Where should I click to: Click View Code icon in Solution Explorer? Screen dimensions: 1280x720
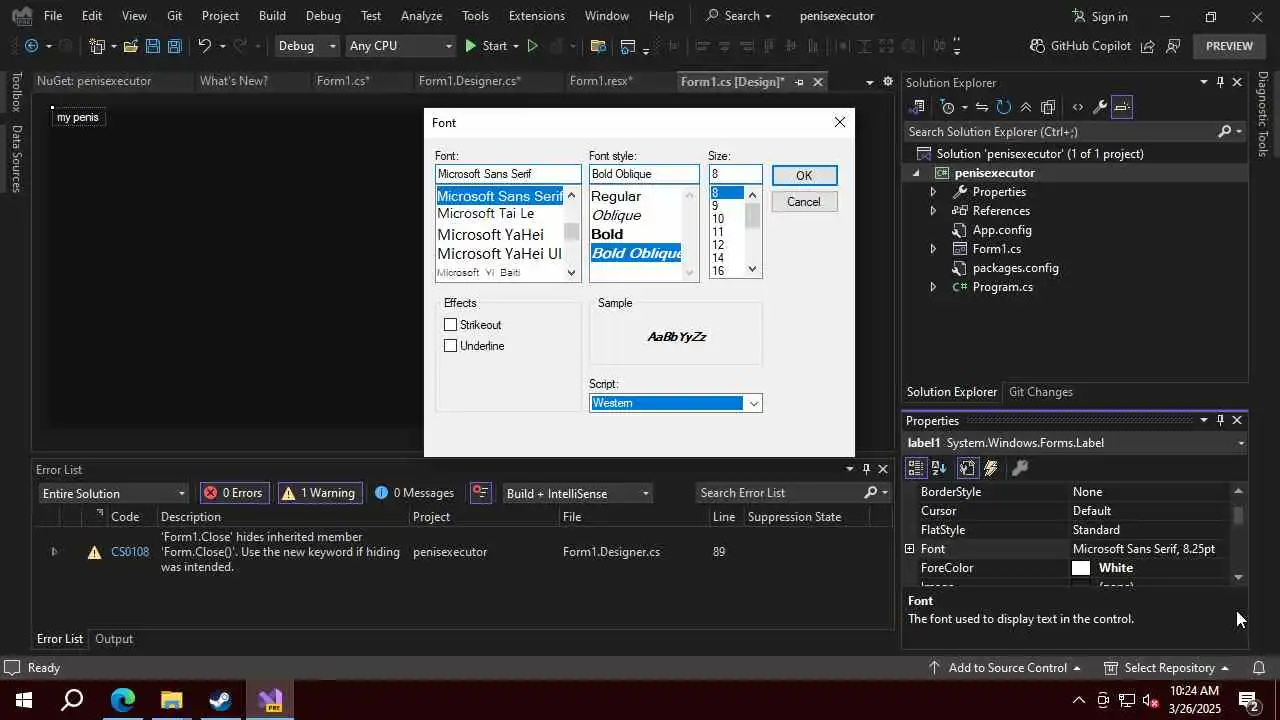(1077, 107)
